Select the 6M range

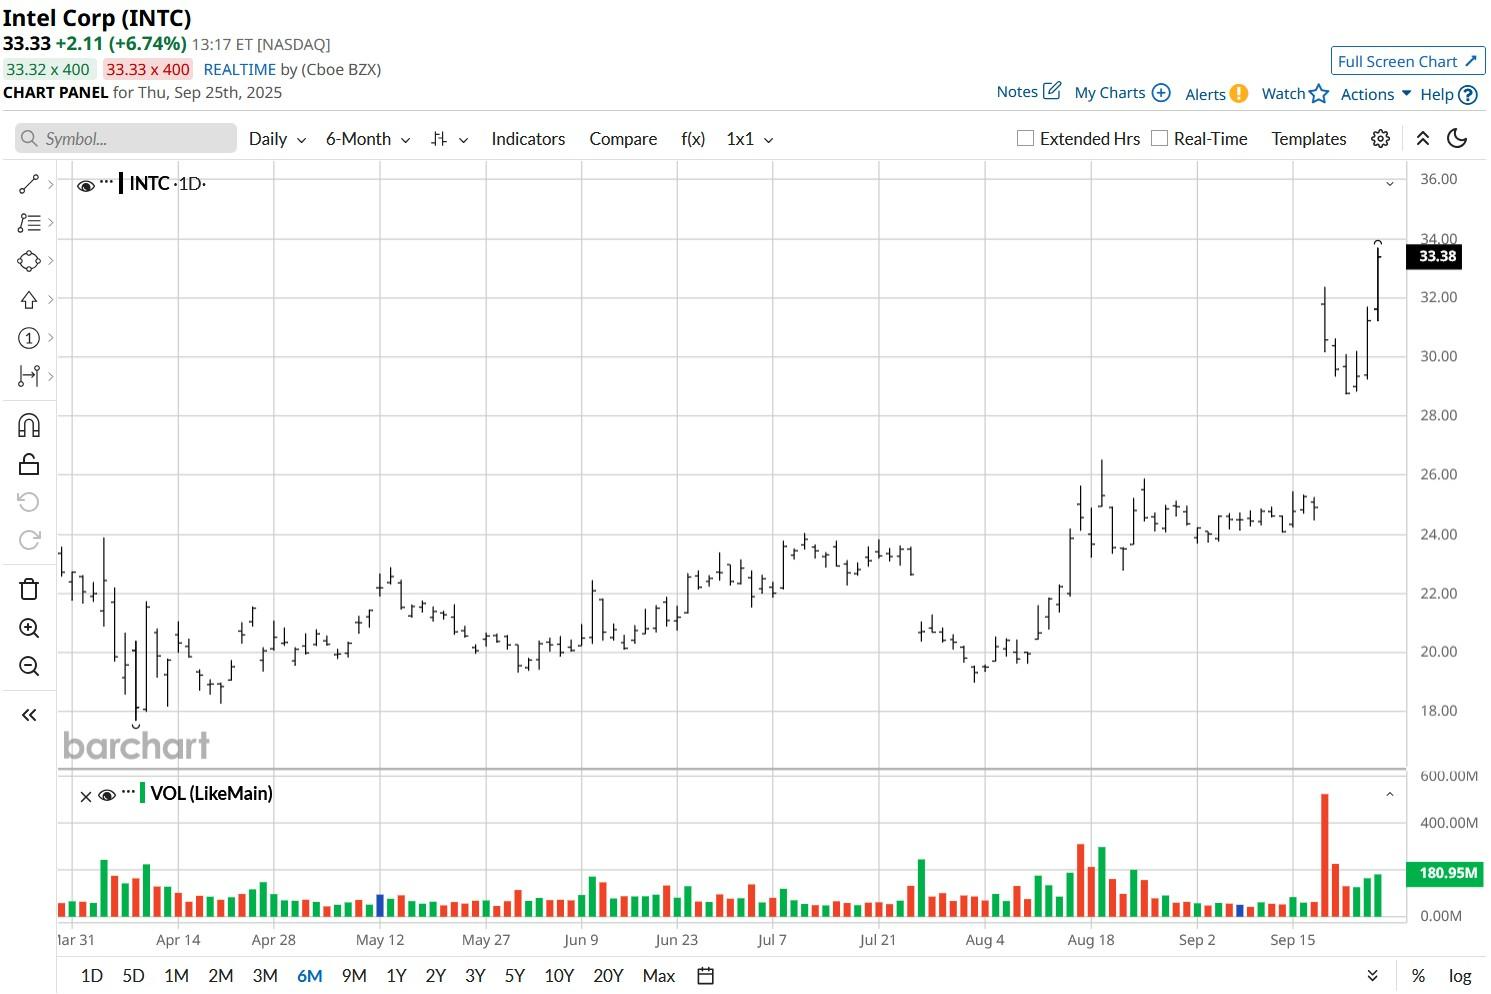(310, 976)
